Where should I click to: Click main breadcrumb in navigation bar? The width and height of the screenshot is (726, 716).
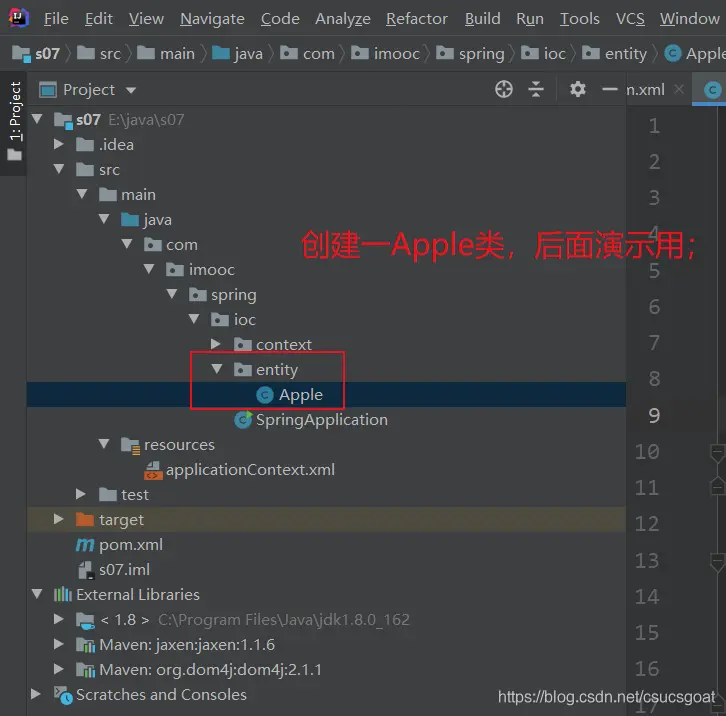166,54
